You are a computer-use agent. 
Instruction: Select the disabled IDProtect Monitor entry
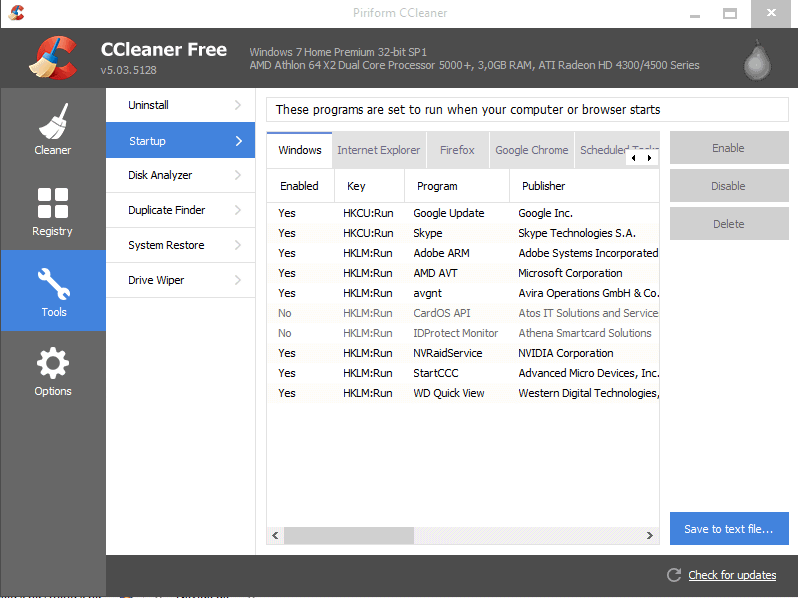[463, 333]
